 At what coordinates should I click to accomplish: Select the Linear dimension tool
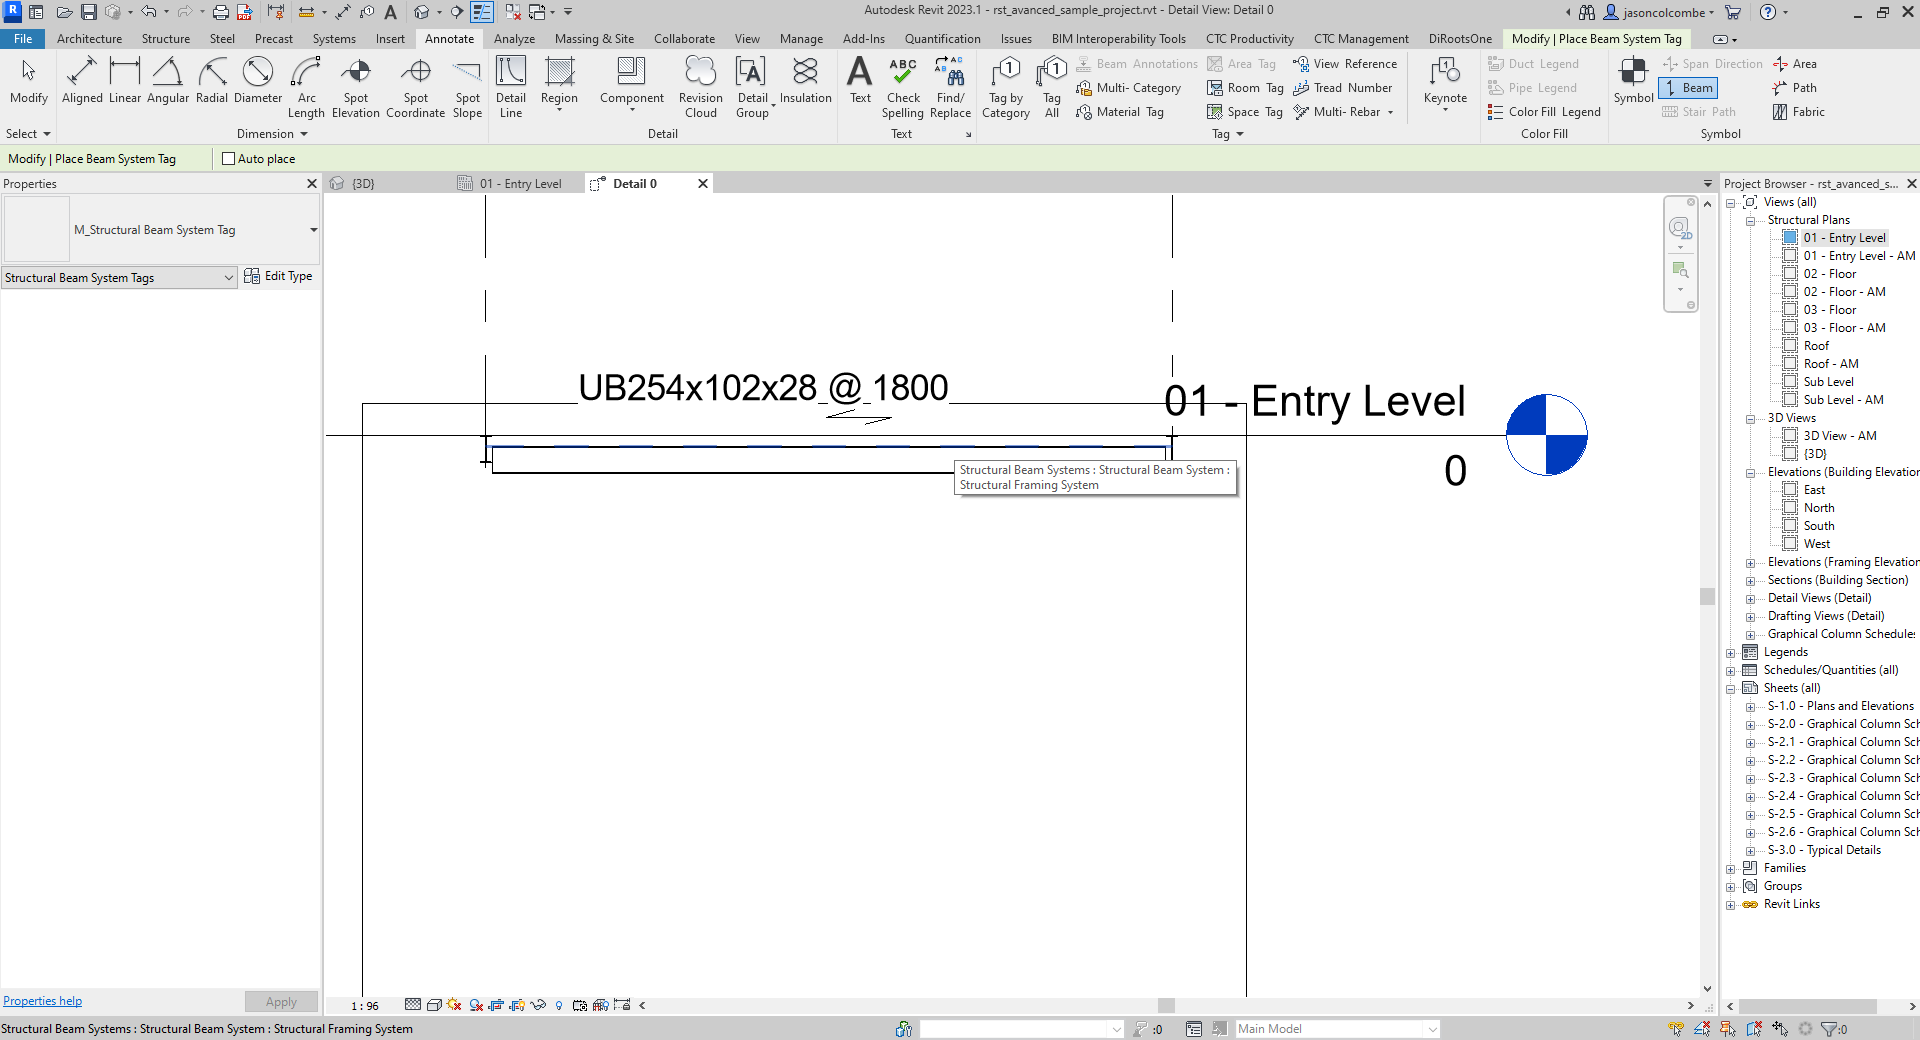pos(125,81)
